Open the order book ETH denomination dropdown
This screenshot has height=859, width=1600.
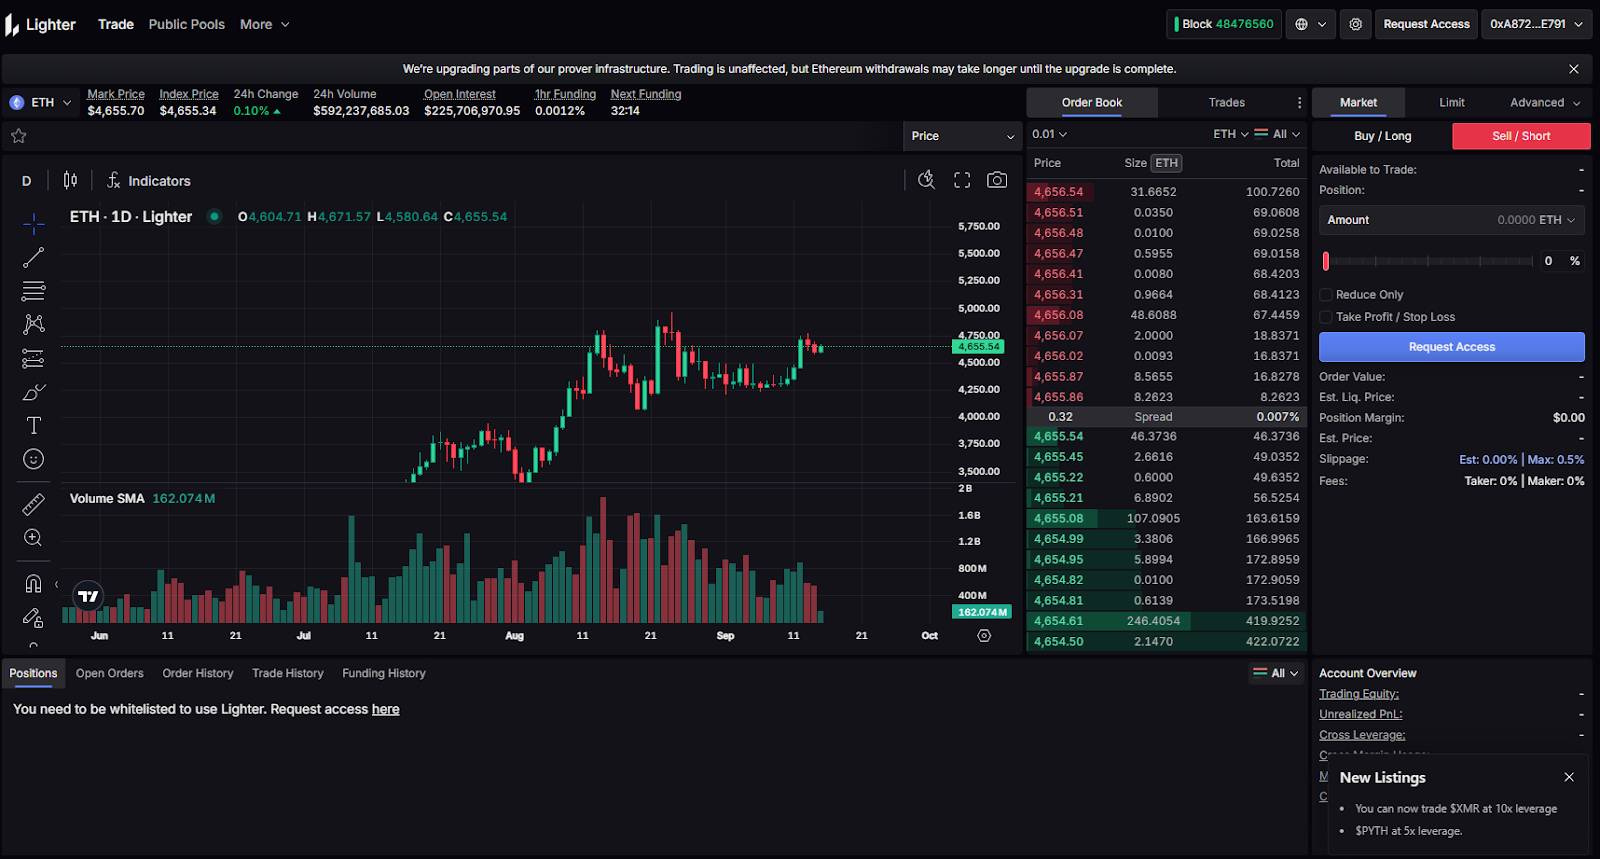pyautogui.click(x=1231, y=134)
